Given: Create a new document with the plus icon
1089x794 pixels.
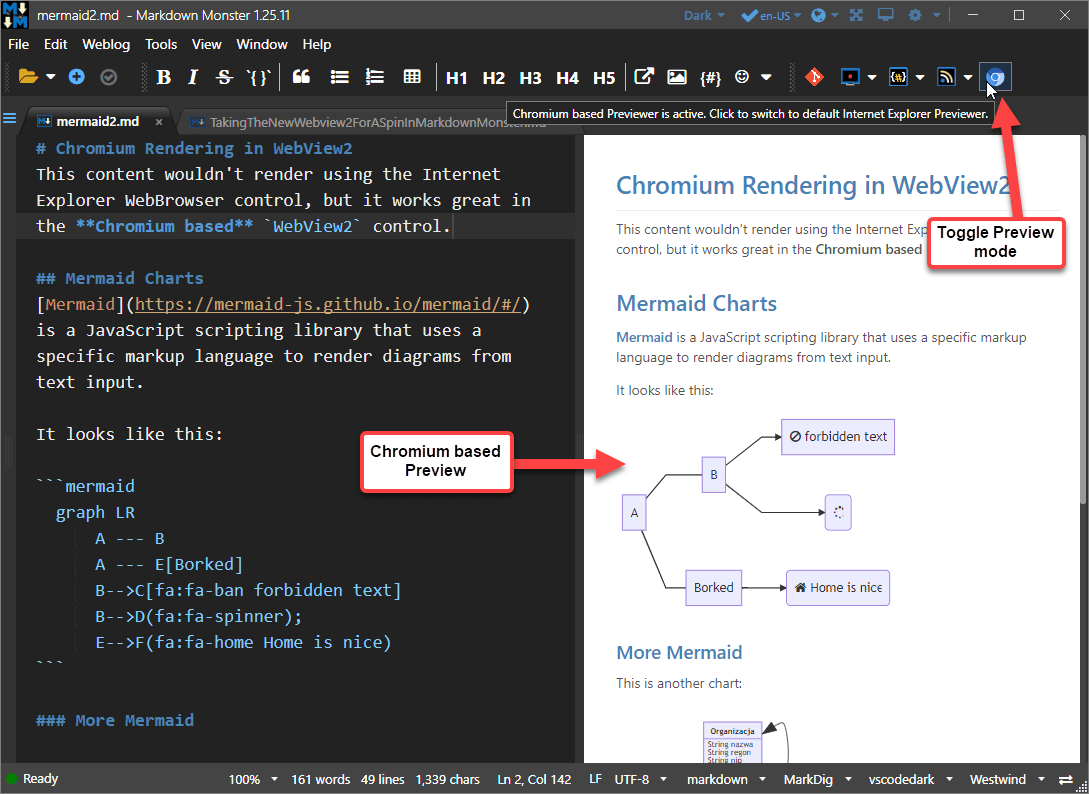Looking at the screenshot, I should 76,76.
